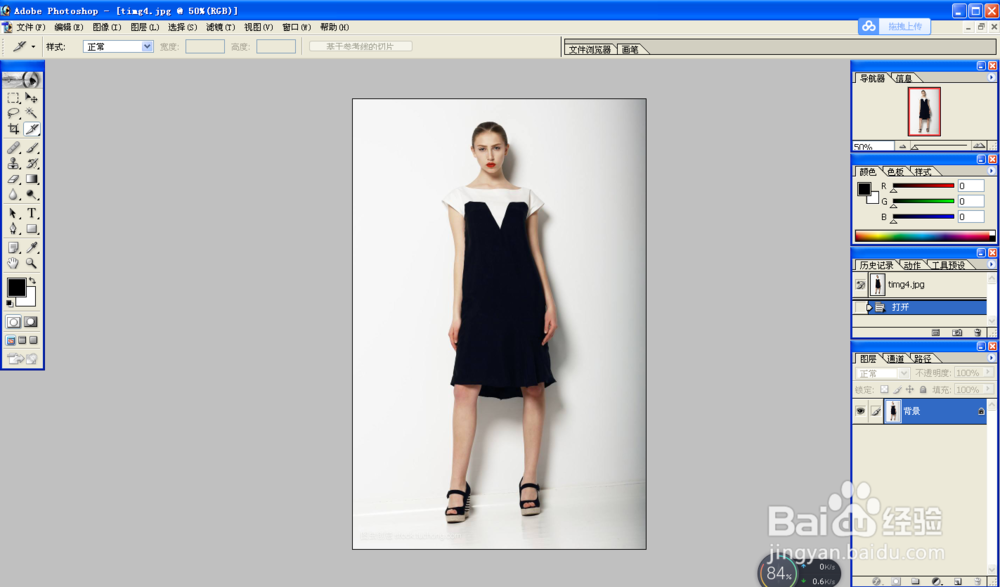Create new snapshot in History panel
Image resolution: width=1000 pixels, height=587 pixels.
point(957,332)
